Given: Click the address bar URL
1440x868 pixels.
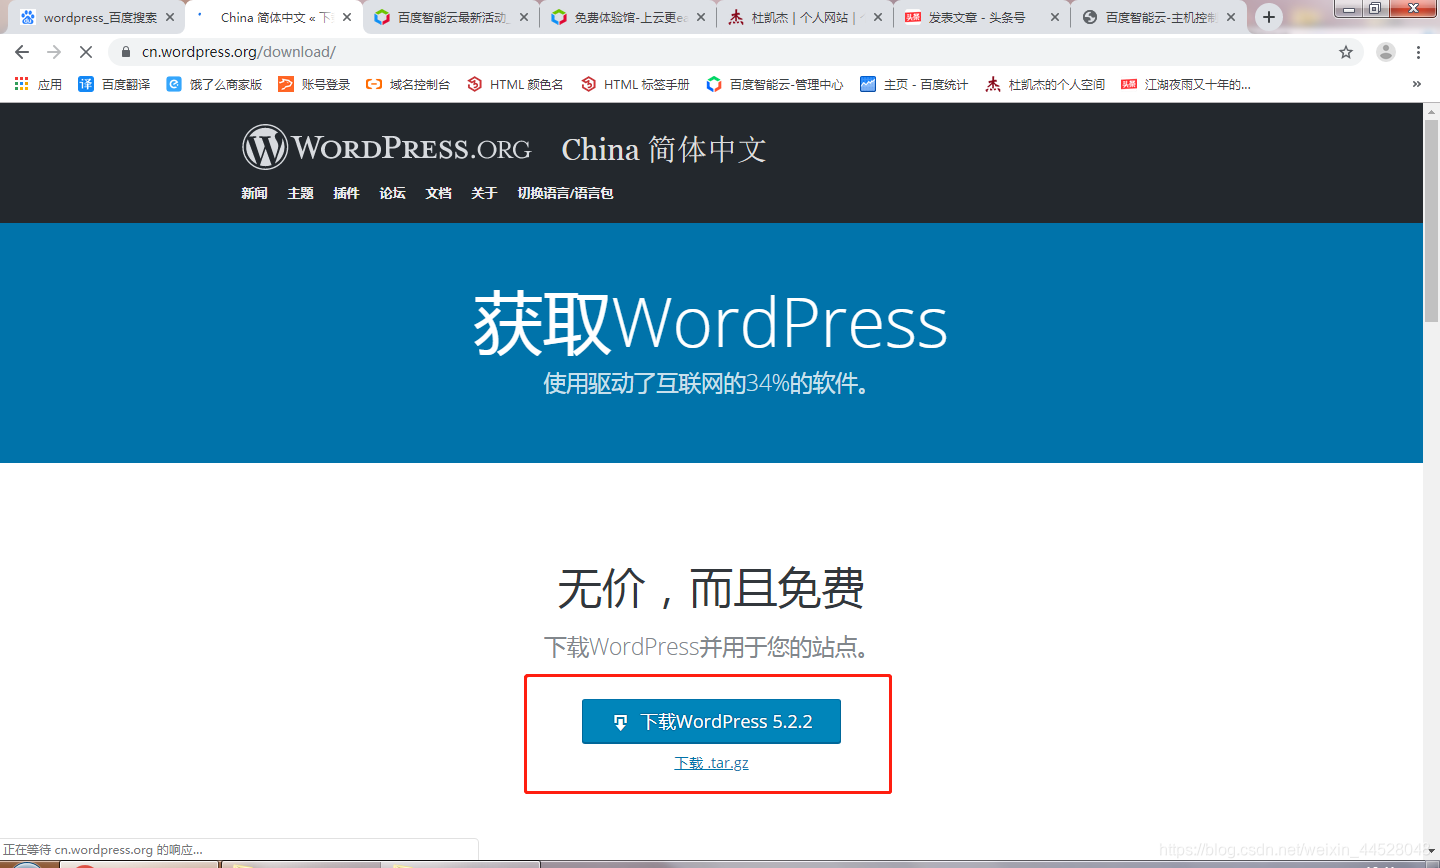Looking at the screenshot, I should (x=239, y=52).
